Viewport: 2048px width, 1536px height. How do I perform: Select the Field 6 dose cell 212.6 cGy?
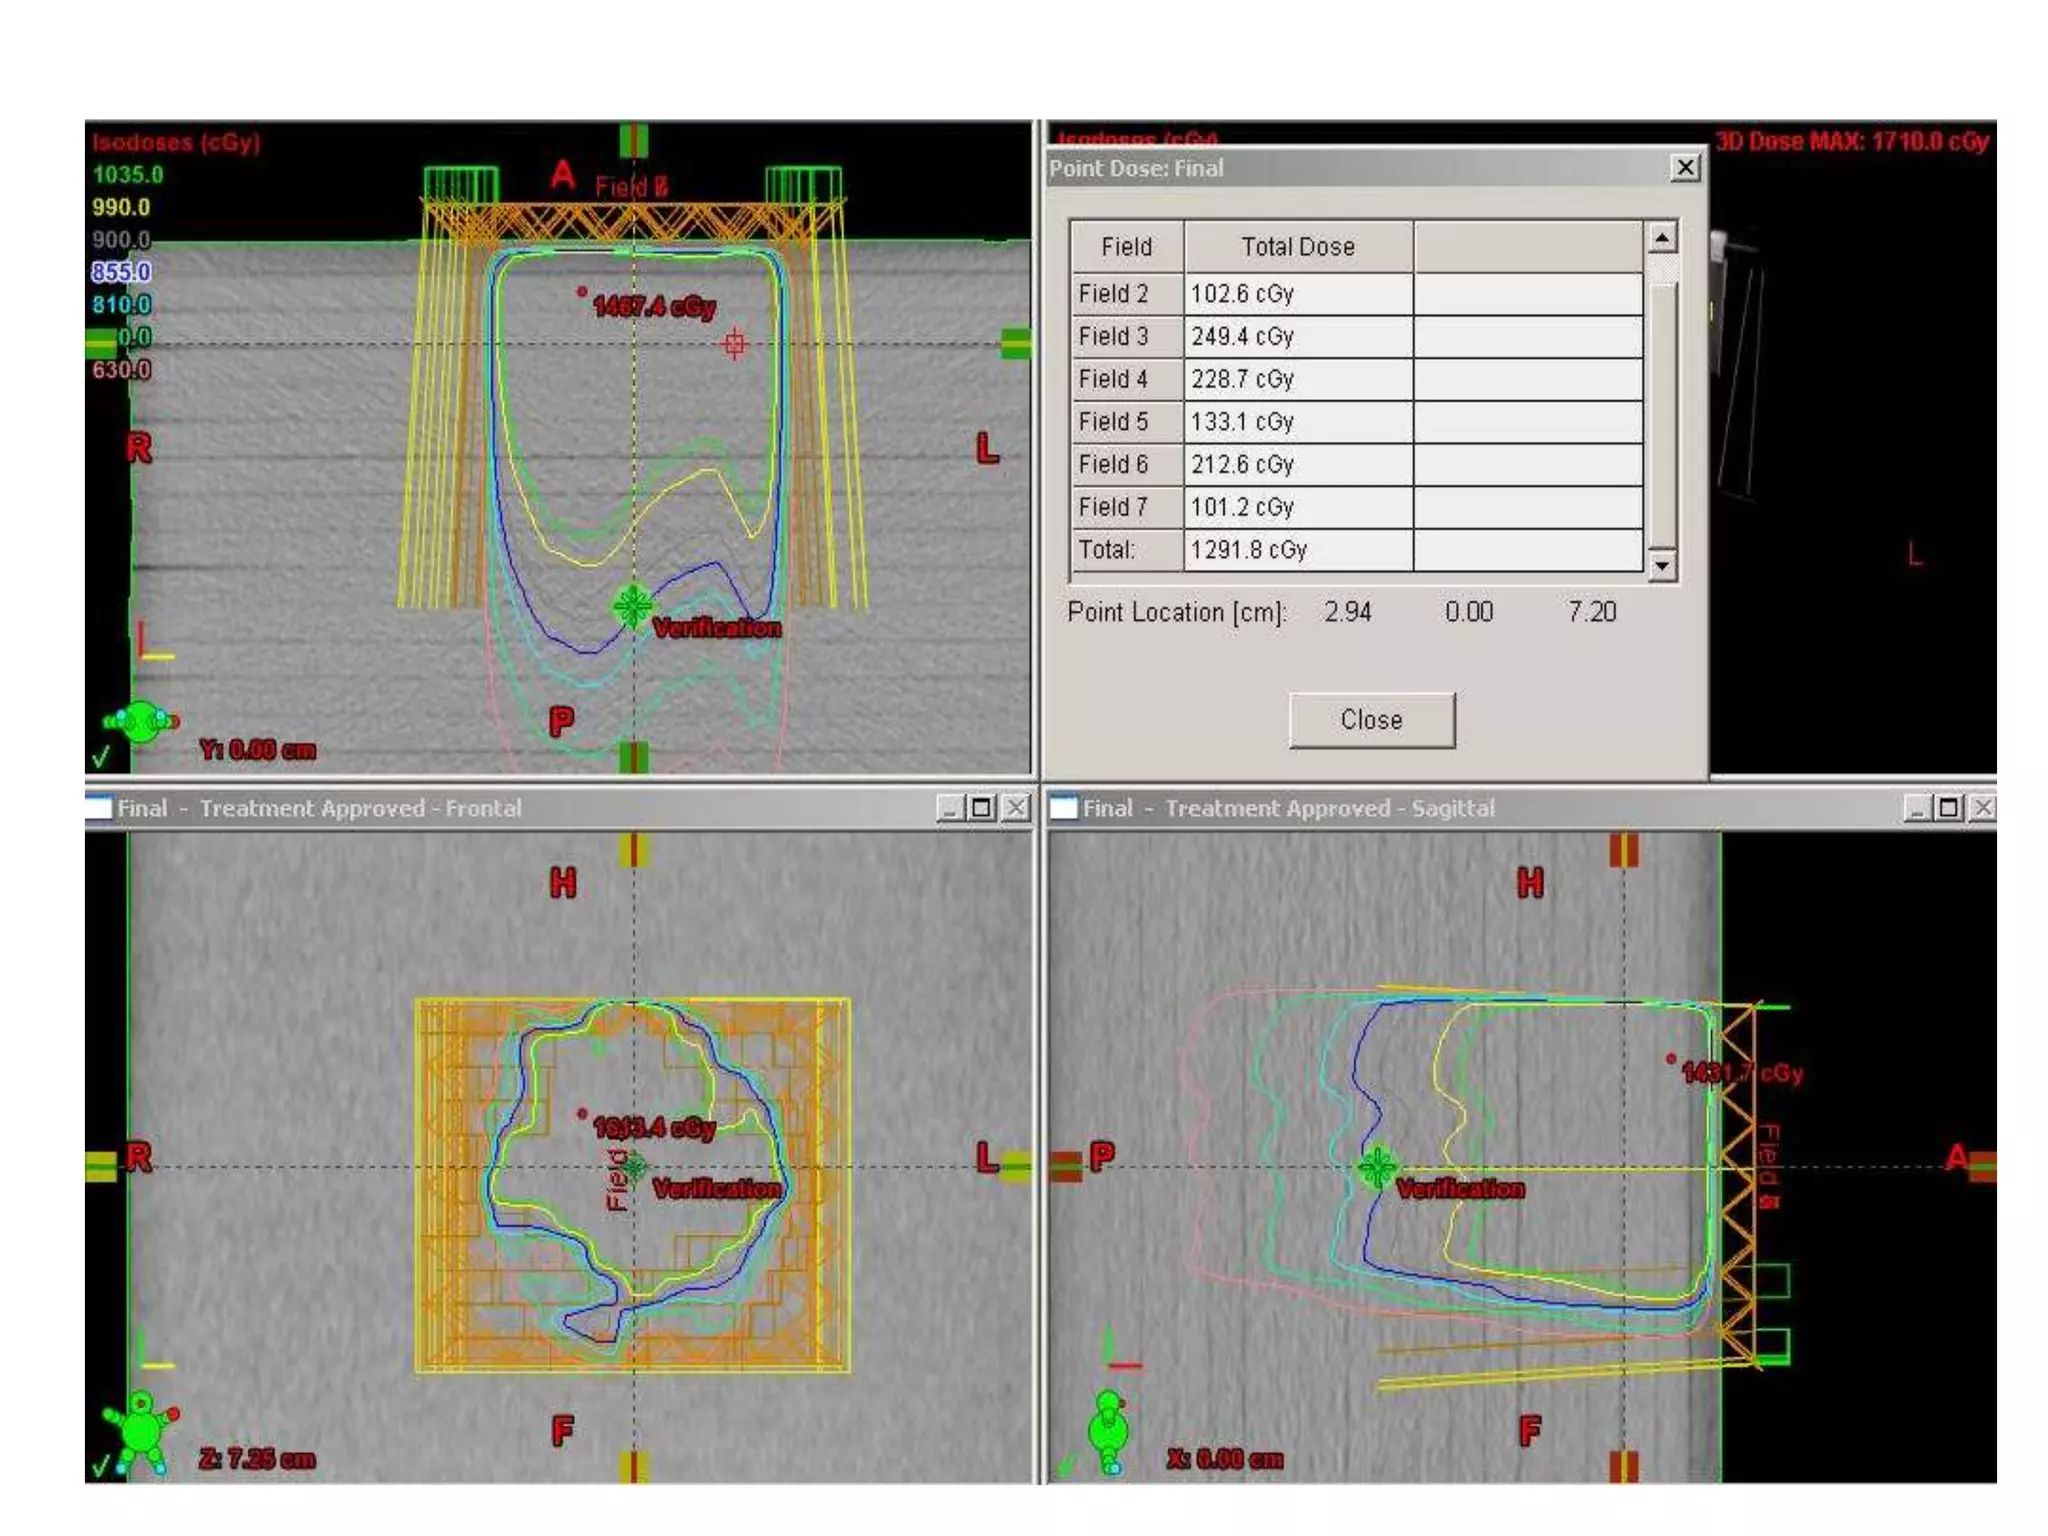point(1298,465)
